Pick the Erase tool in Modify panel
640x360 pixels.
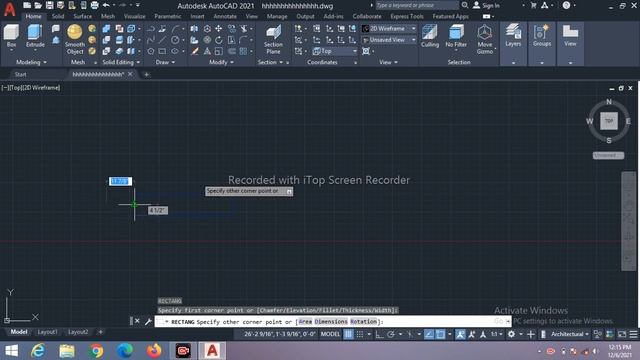pyautogui.click(x=195, y=51)
